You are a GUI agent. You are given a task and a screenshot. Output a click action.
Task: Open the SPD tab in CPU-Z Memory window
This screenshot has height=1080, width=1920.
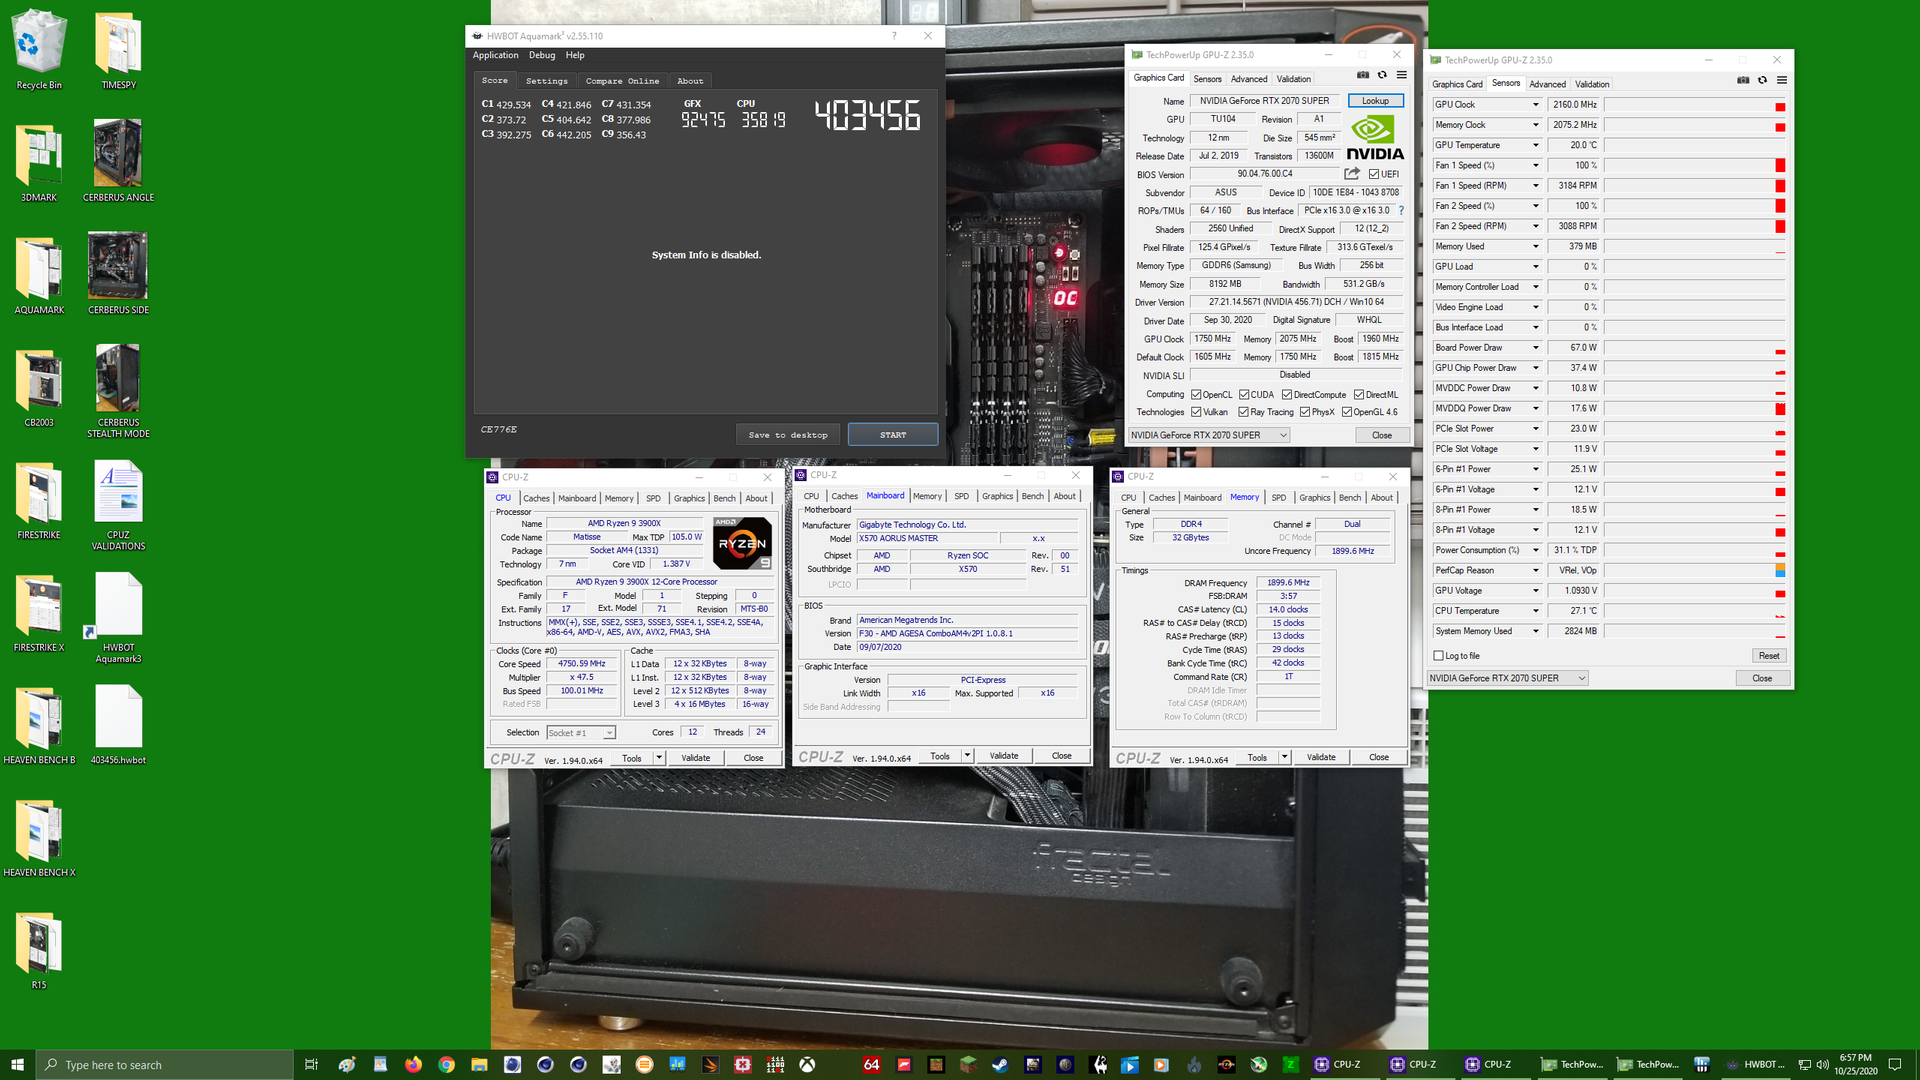(1279, 497)
